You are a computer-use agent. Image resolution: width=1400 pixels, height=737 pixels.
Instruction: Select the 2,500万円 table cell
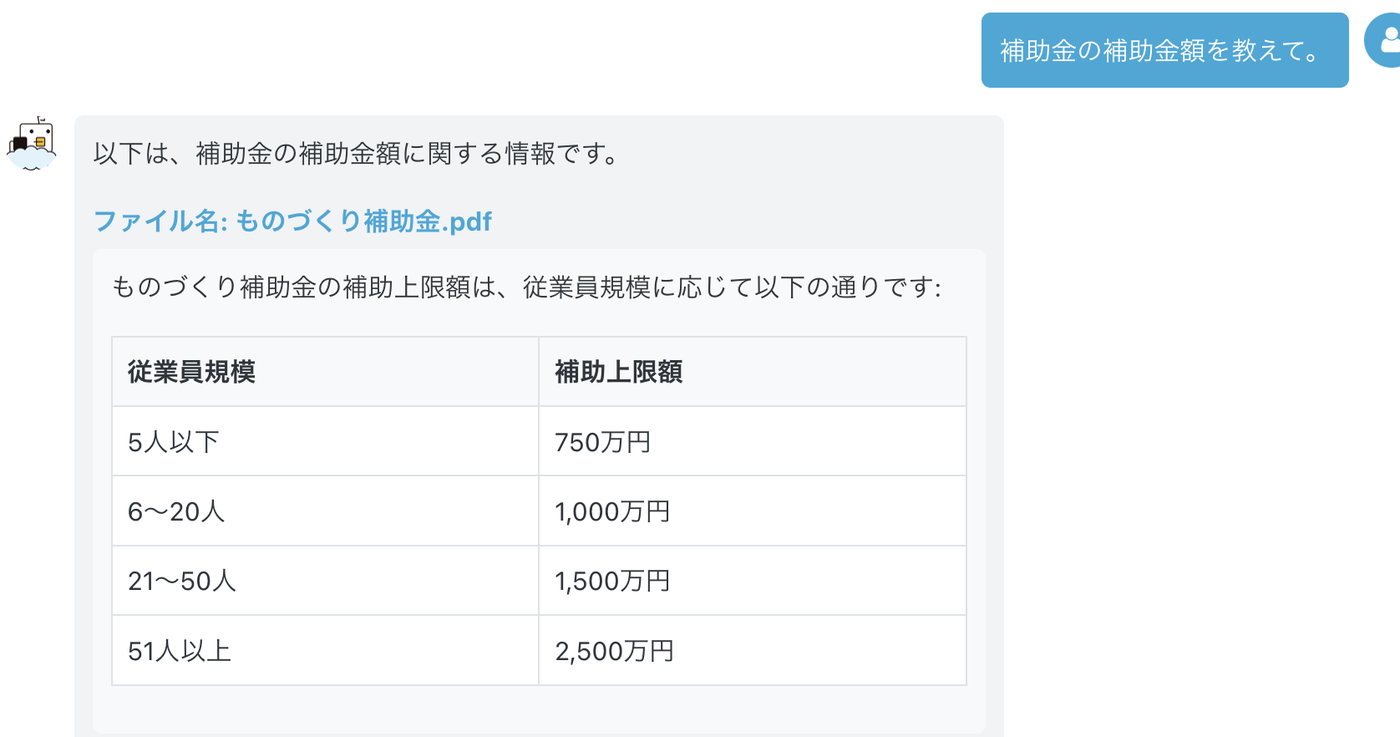click(x=752, y=651)
